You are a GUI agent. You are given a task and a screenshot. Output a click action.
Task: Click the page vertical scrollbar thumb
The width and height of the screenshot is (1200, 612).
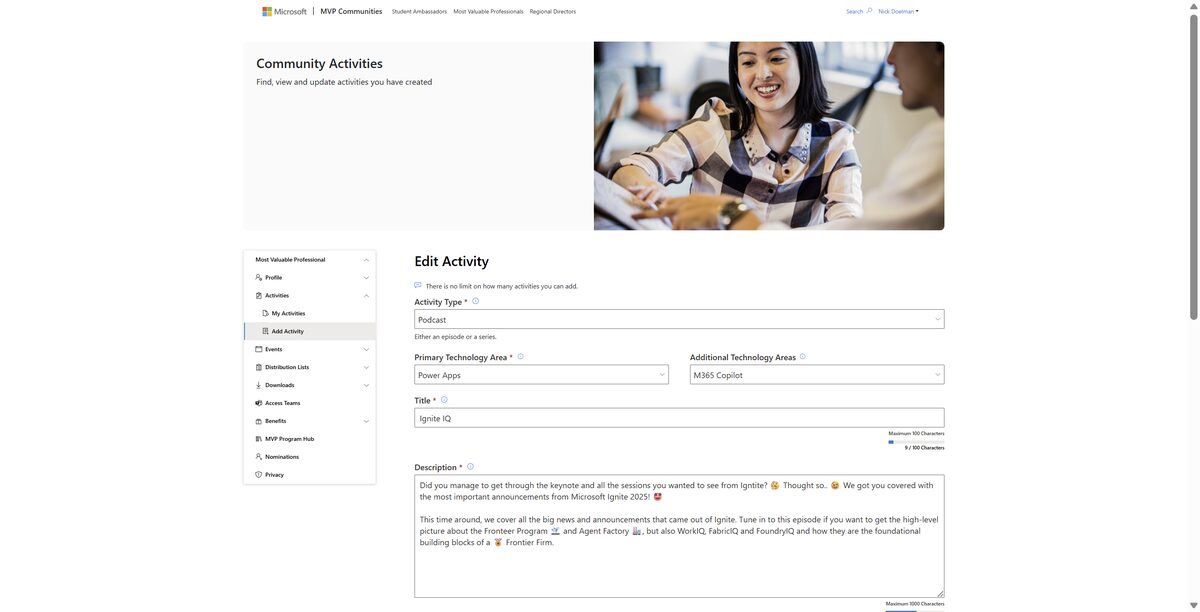tap(1193, 165)
